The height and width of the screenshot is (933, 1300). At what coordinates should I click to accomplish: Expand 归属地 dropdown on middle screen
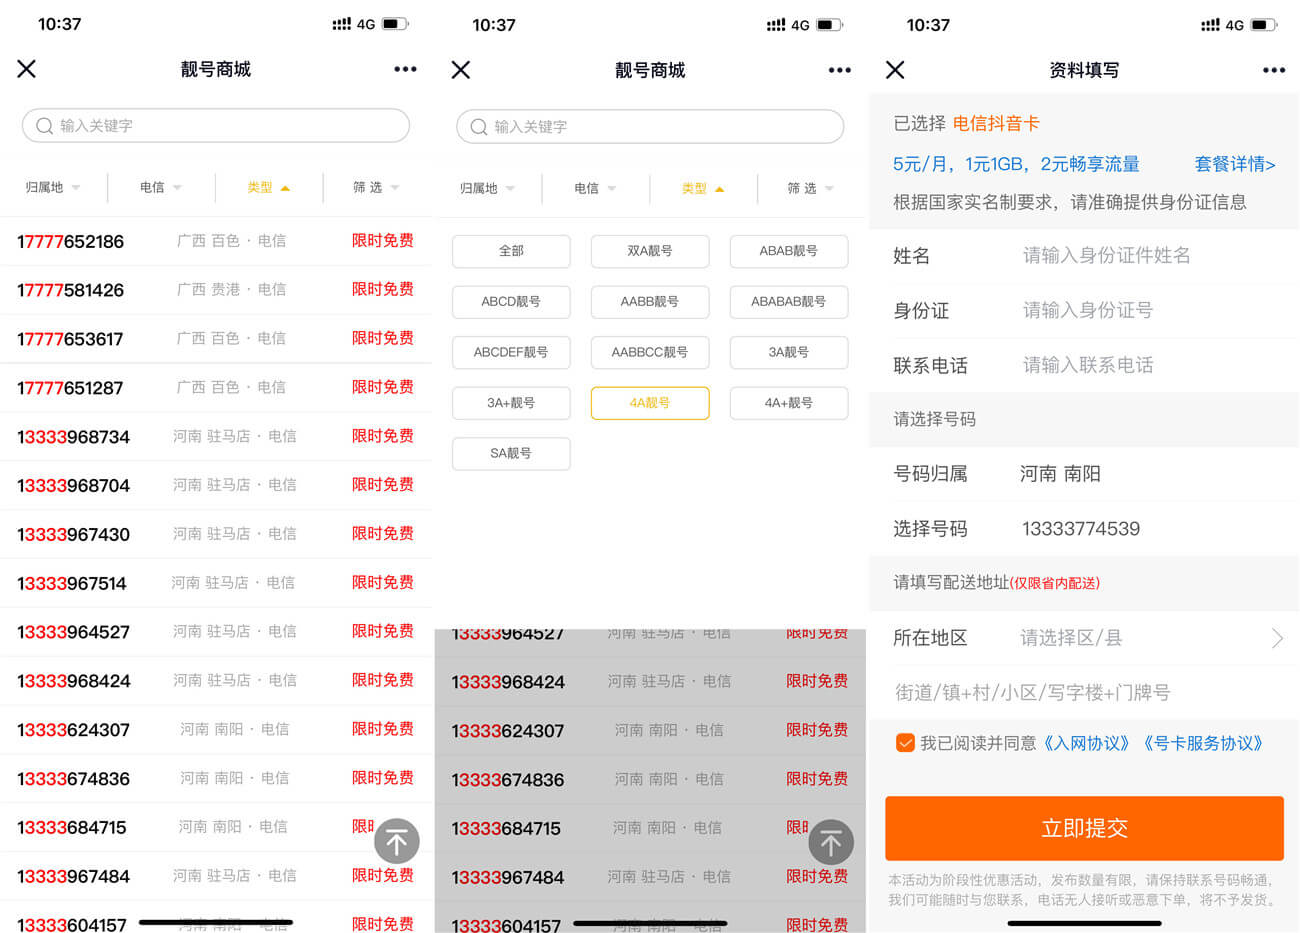point(487,188)
